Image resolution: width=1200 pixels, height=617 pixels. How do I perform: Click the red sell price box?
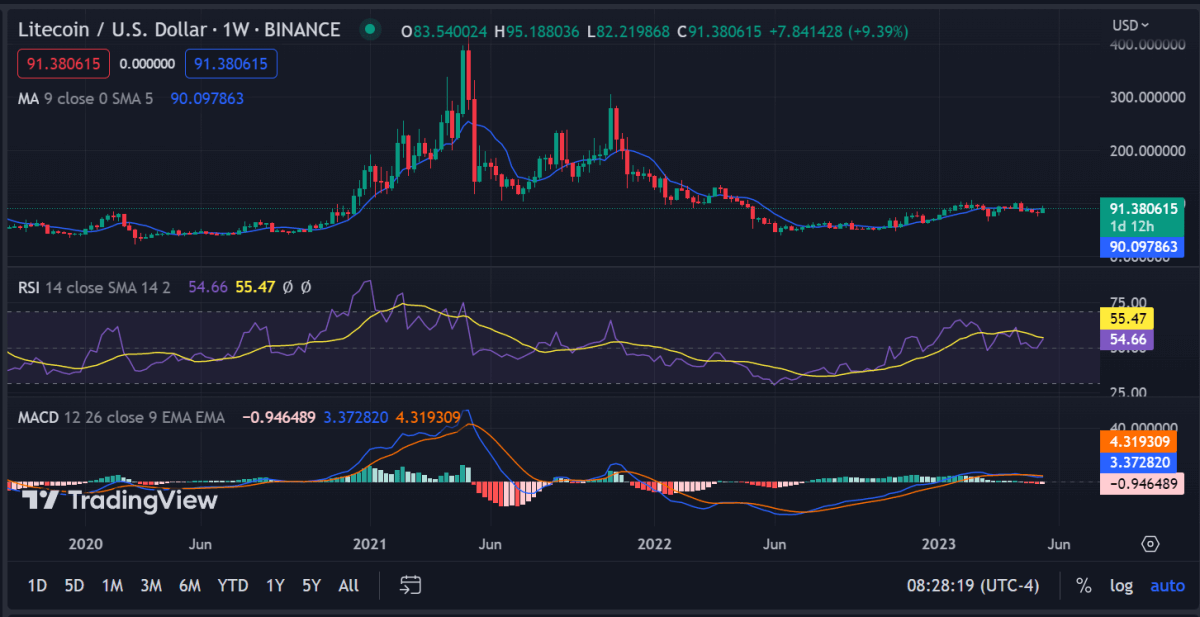(64, 64)
